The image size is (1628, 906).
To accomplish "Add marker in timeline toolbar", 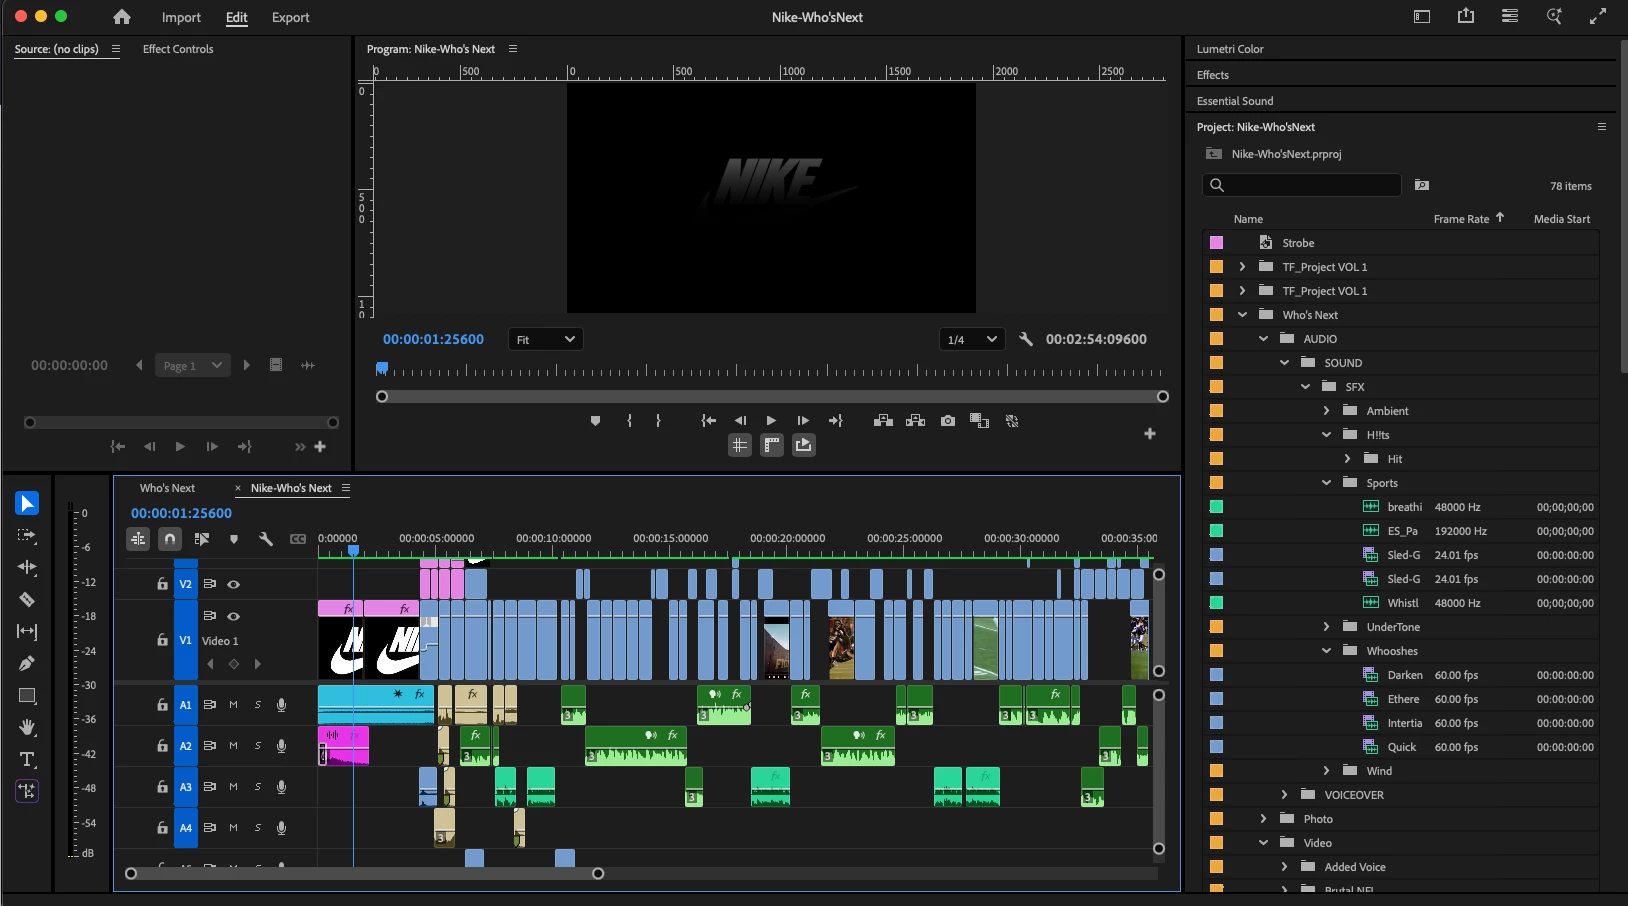I will pyautogui.click(x=234, y=539).
